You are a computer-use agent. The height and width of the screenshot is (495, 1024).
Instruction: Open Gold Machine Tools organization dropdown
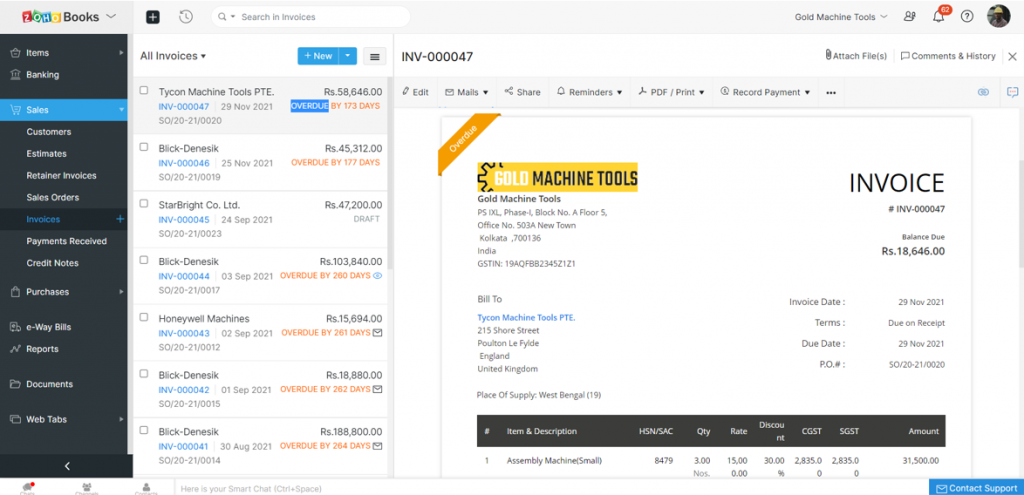[841, 17]
